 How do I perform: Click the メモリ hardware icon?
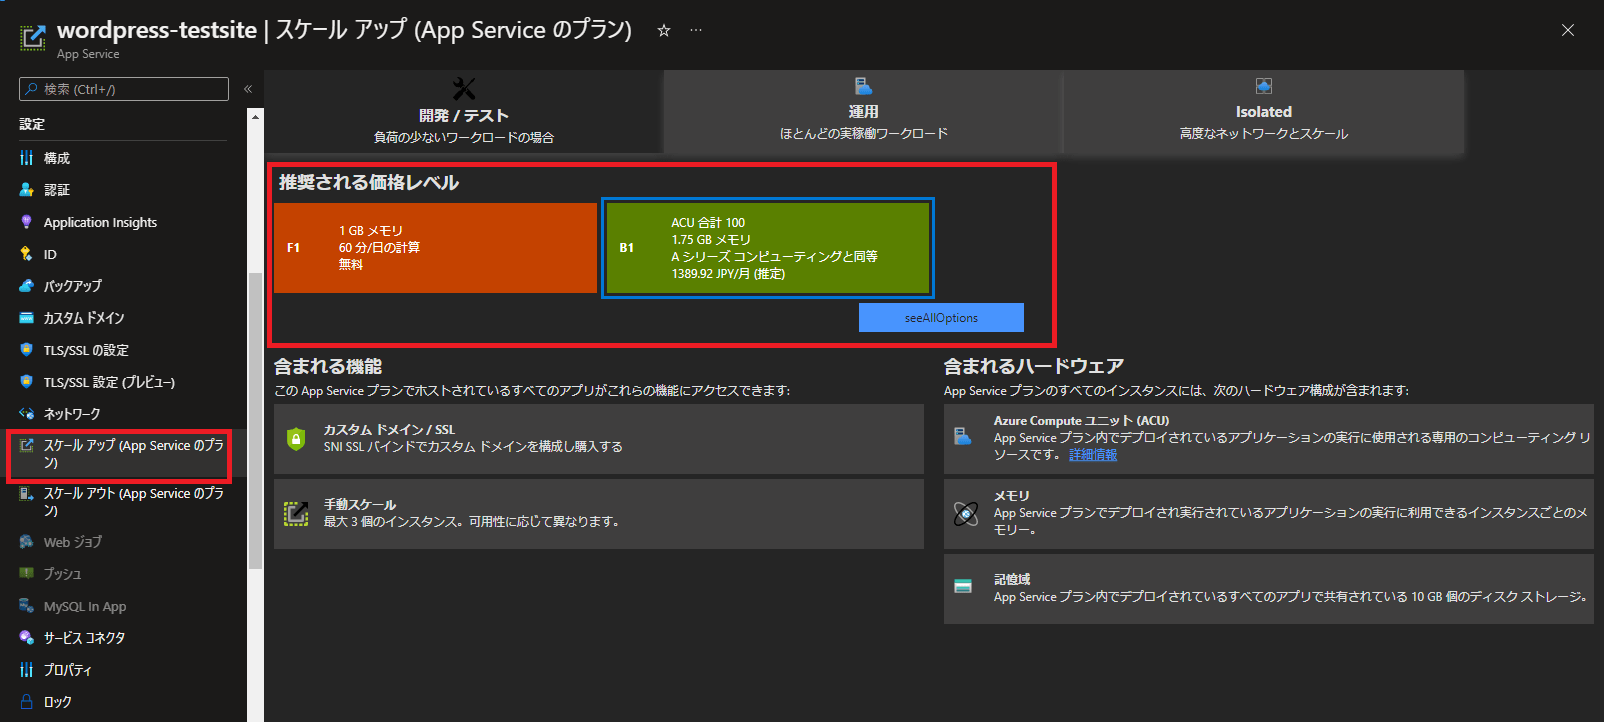point(966,514)
